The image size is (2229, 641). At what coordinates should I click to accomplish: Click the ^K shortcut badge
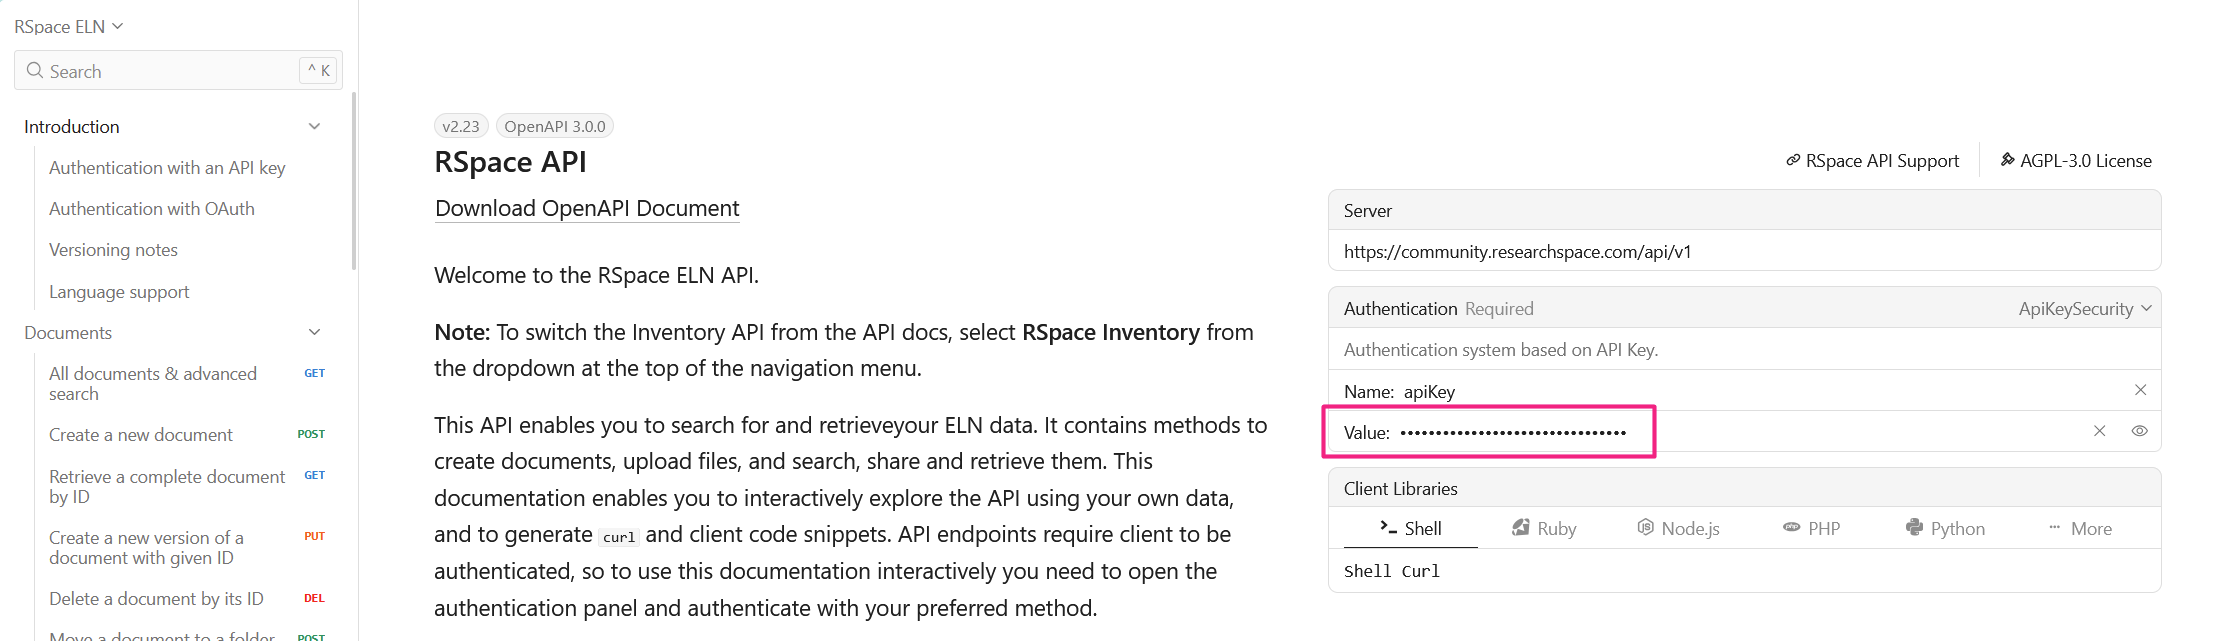[318, 71]
